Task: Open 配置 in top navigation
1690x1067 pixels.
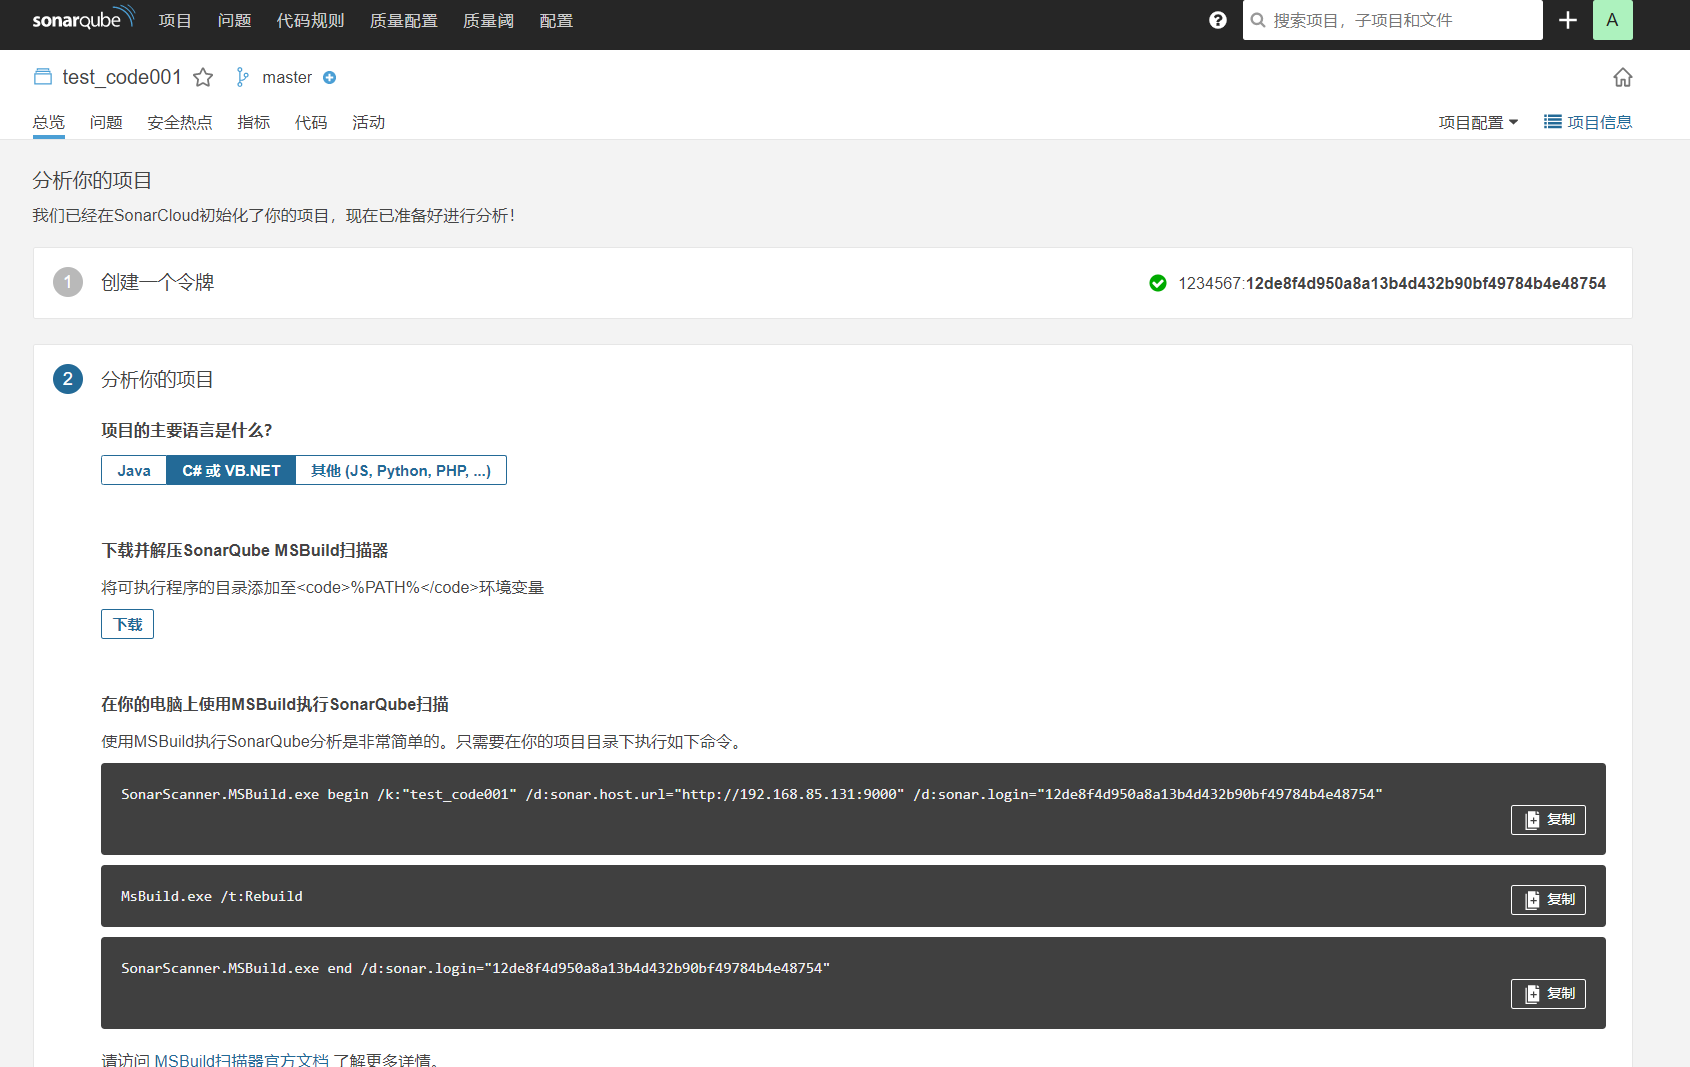Action: pyautogui.click(x=556, y=20)
